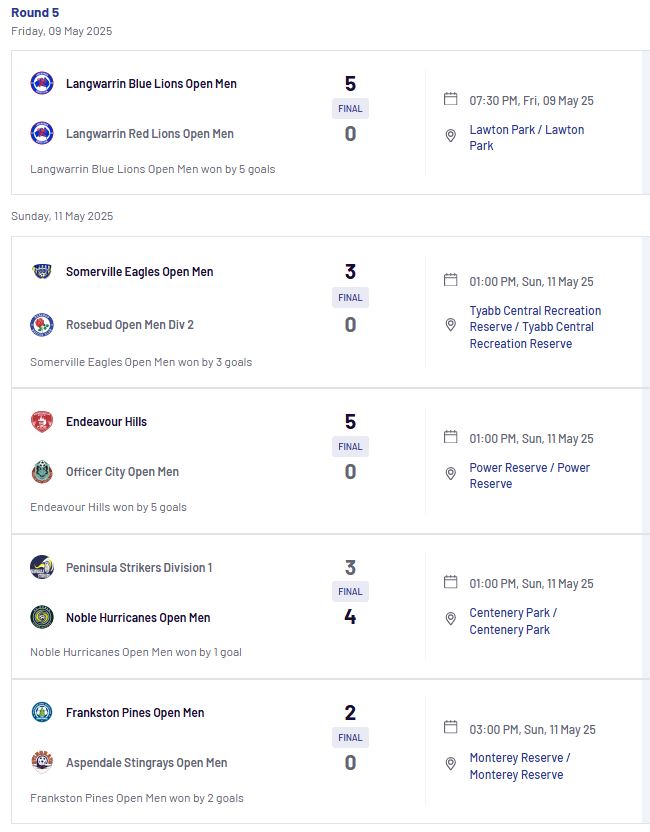Click the Officer City club logo
Image resolution: width=650 pixels, height=832 pixels.
tap(42, 472)
